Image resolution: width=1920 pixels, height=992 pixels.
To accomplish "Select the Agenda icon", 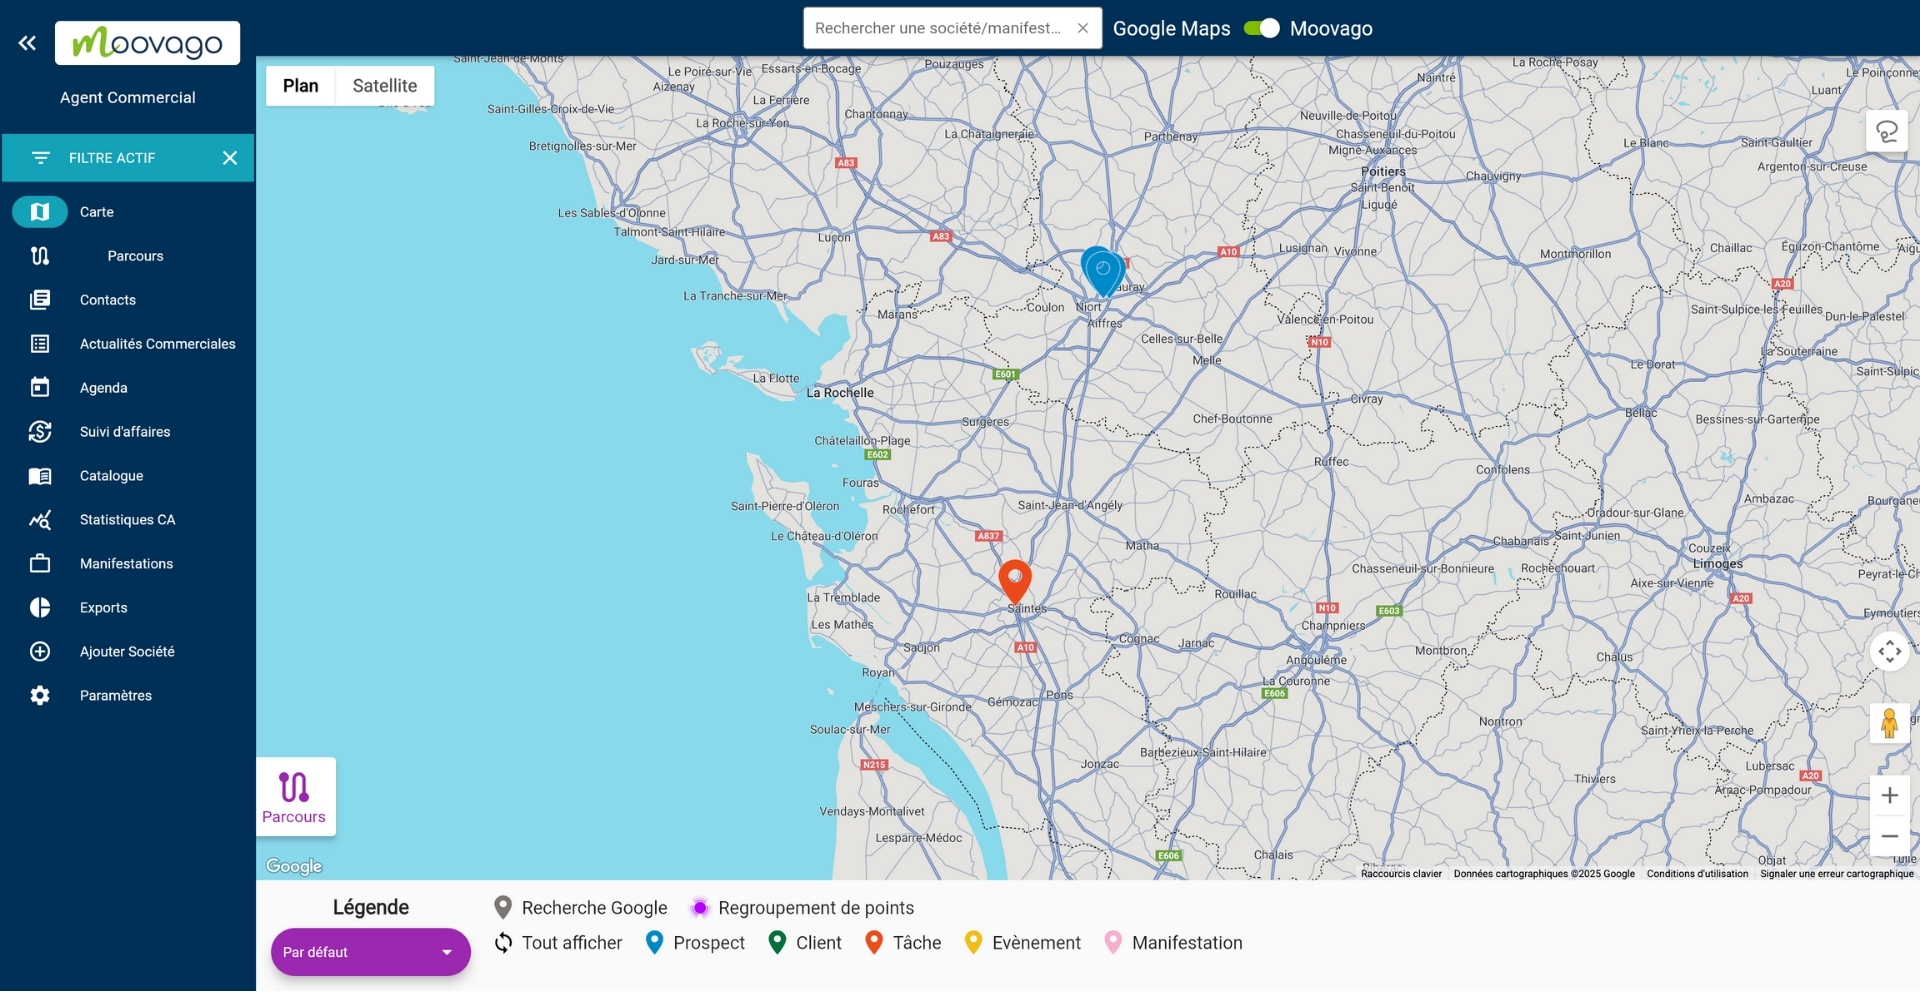I will [x=40, y=387].
